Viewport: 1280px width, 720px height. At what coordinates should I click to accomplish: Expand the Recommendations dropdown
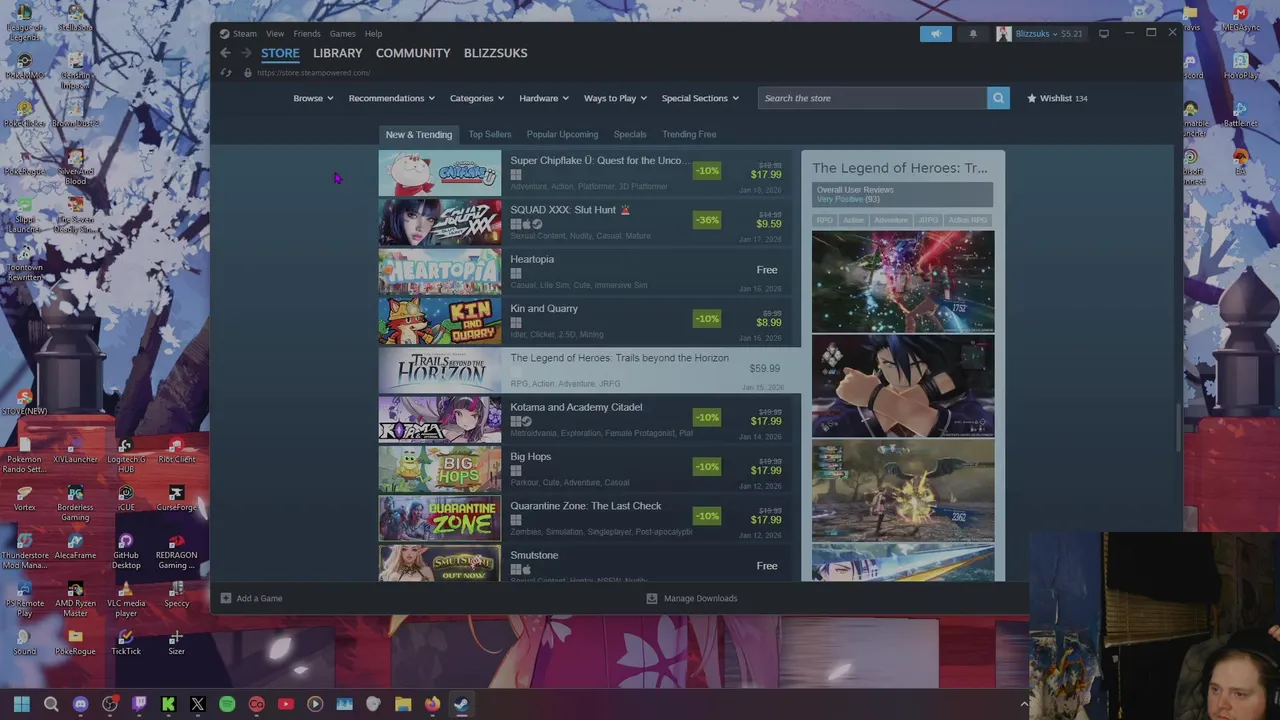coord(391,98)
